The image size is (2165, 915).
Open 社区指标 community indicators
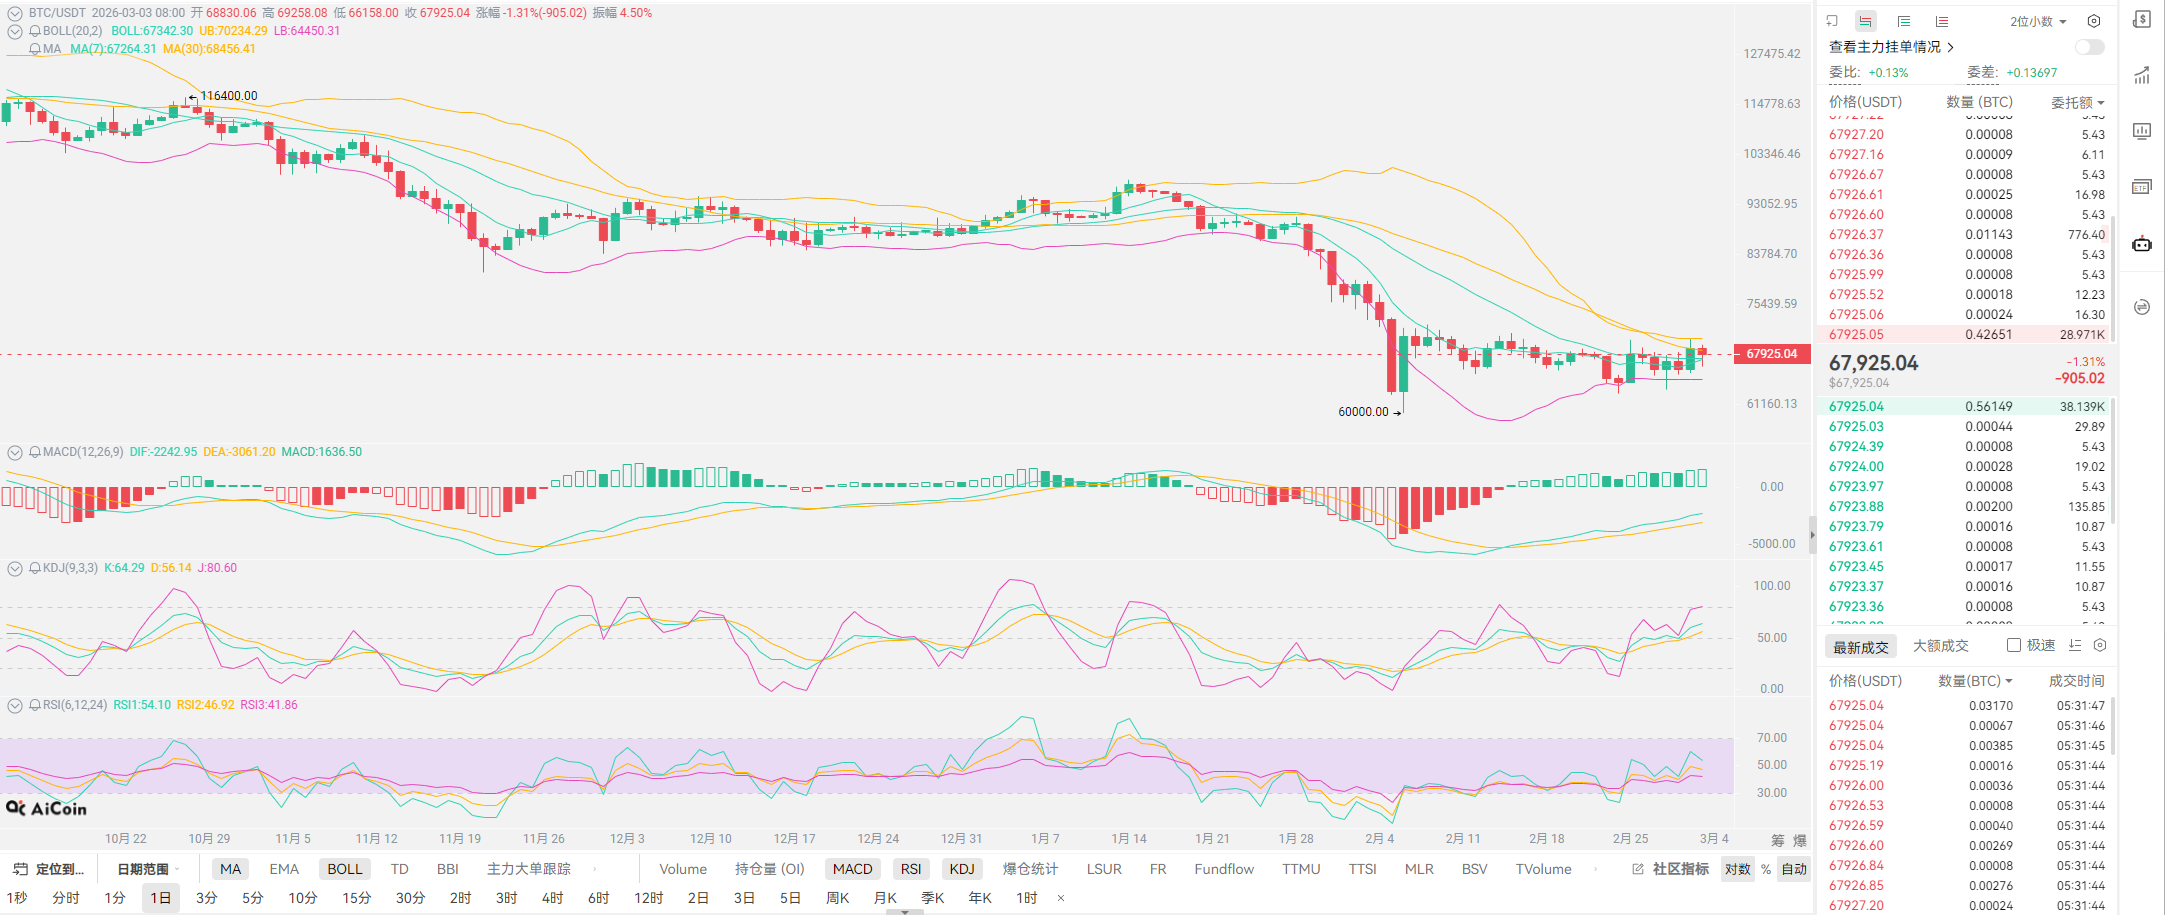click(1671, 869)
